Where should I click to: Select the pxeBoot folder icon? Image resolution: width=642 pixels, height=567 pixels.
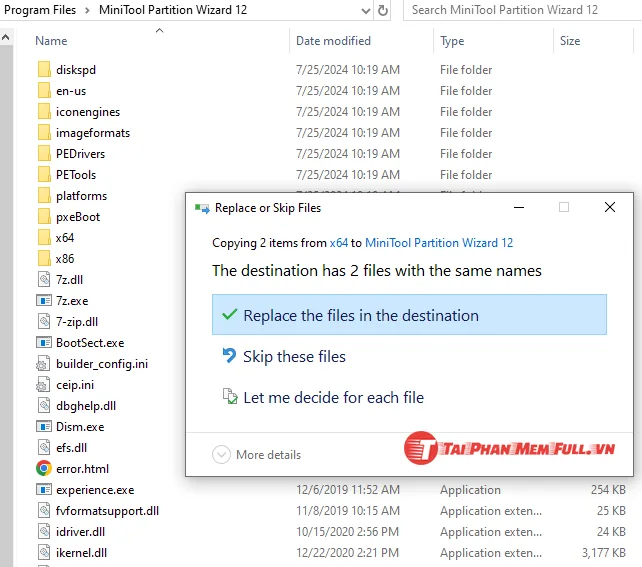44,217
